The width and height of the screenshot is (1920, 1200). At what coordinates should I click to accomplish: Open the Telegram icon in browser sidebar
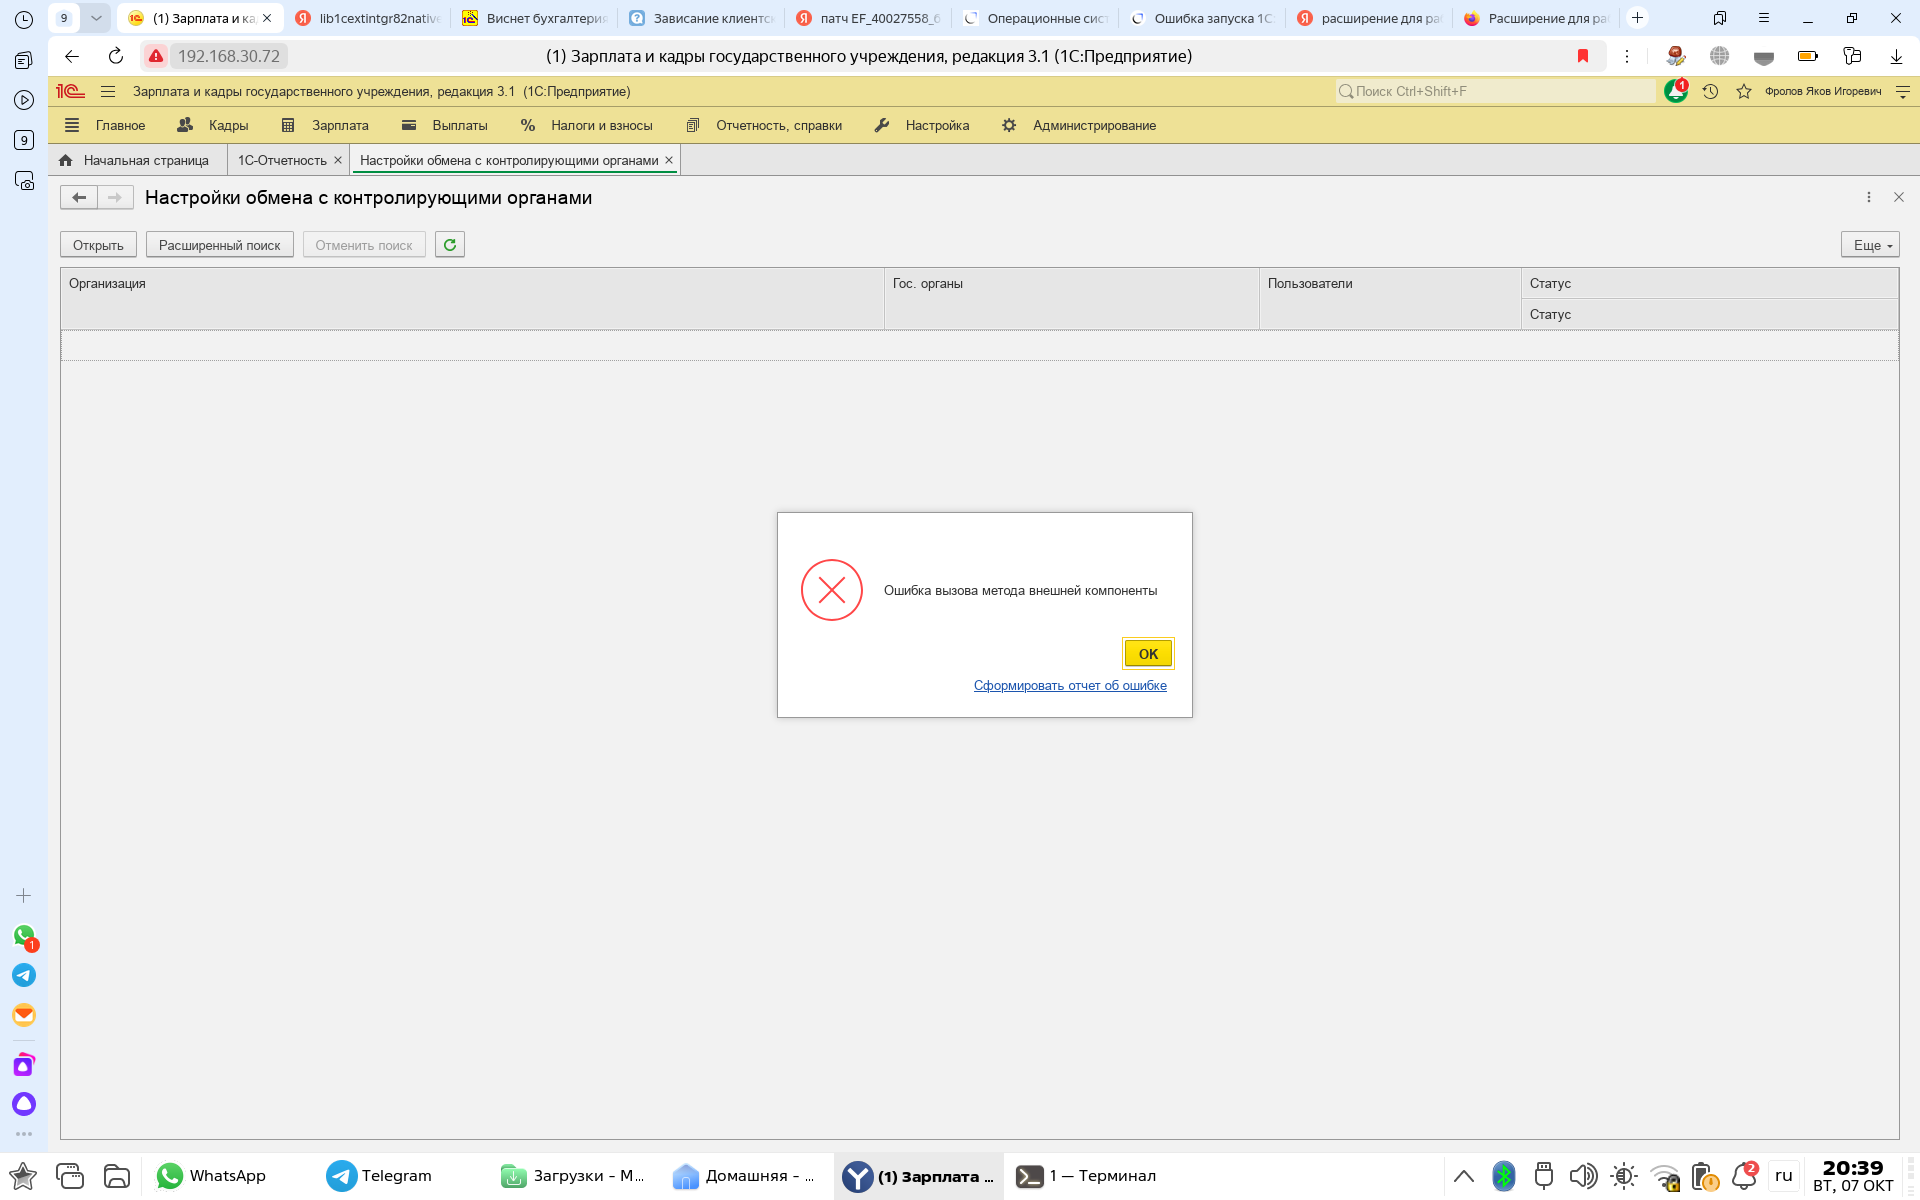click(x=24, y=975)
